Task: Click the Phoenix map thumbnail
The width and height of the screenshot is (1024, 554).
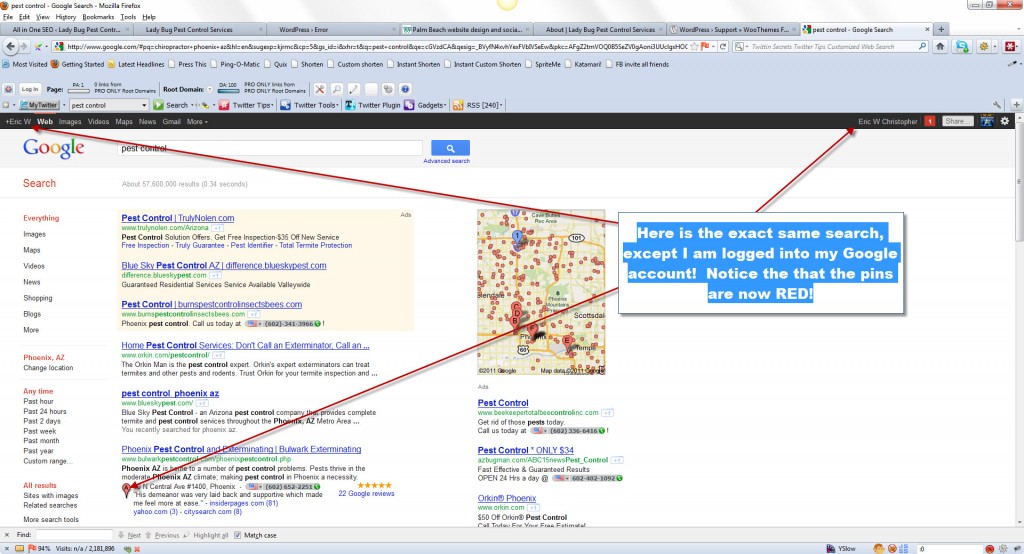Action: pos(541,291)
